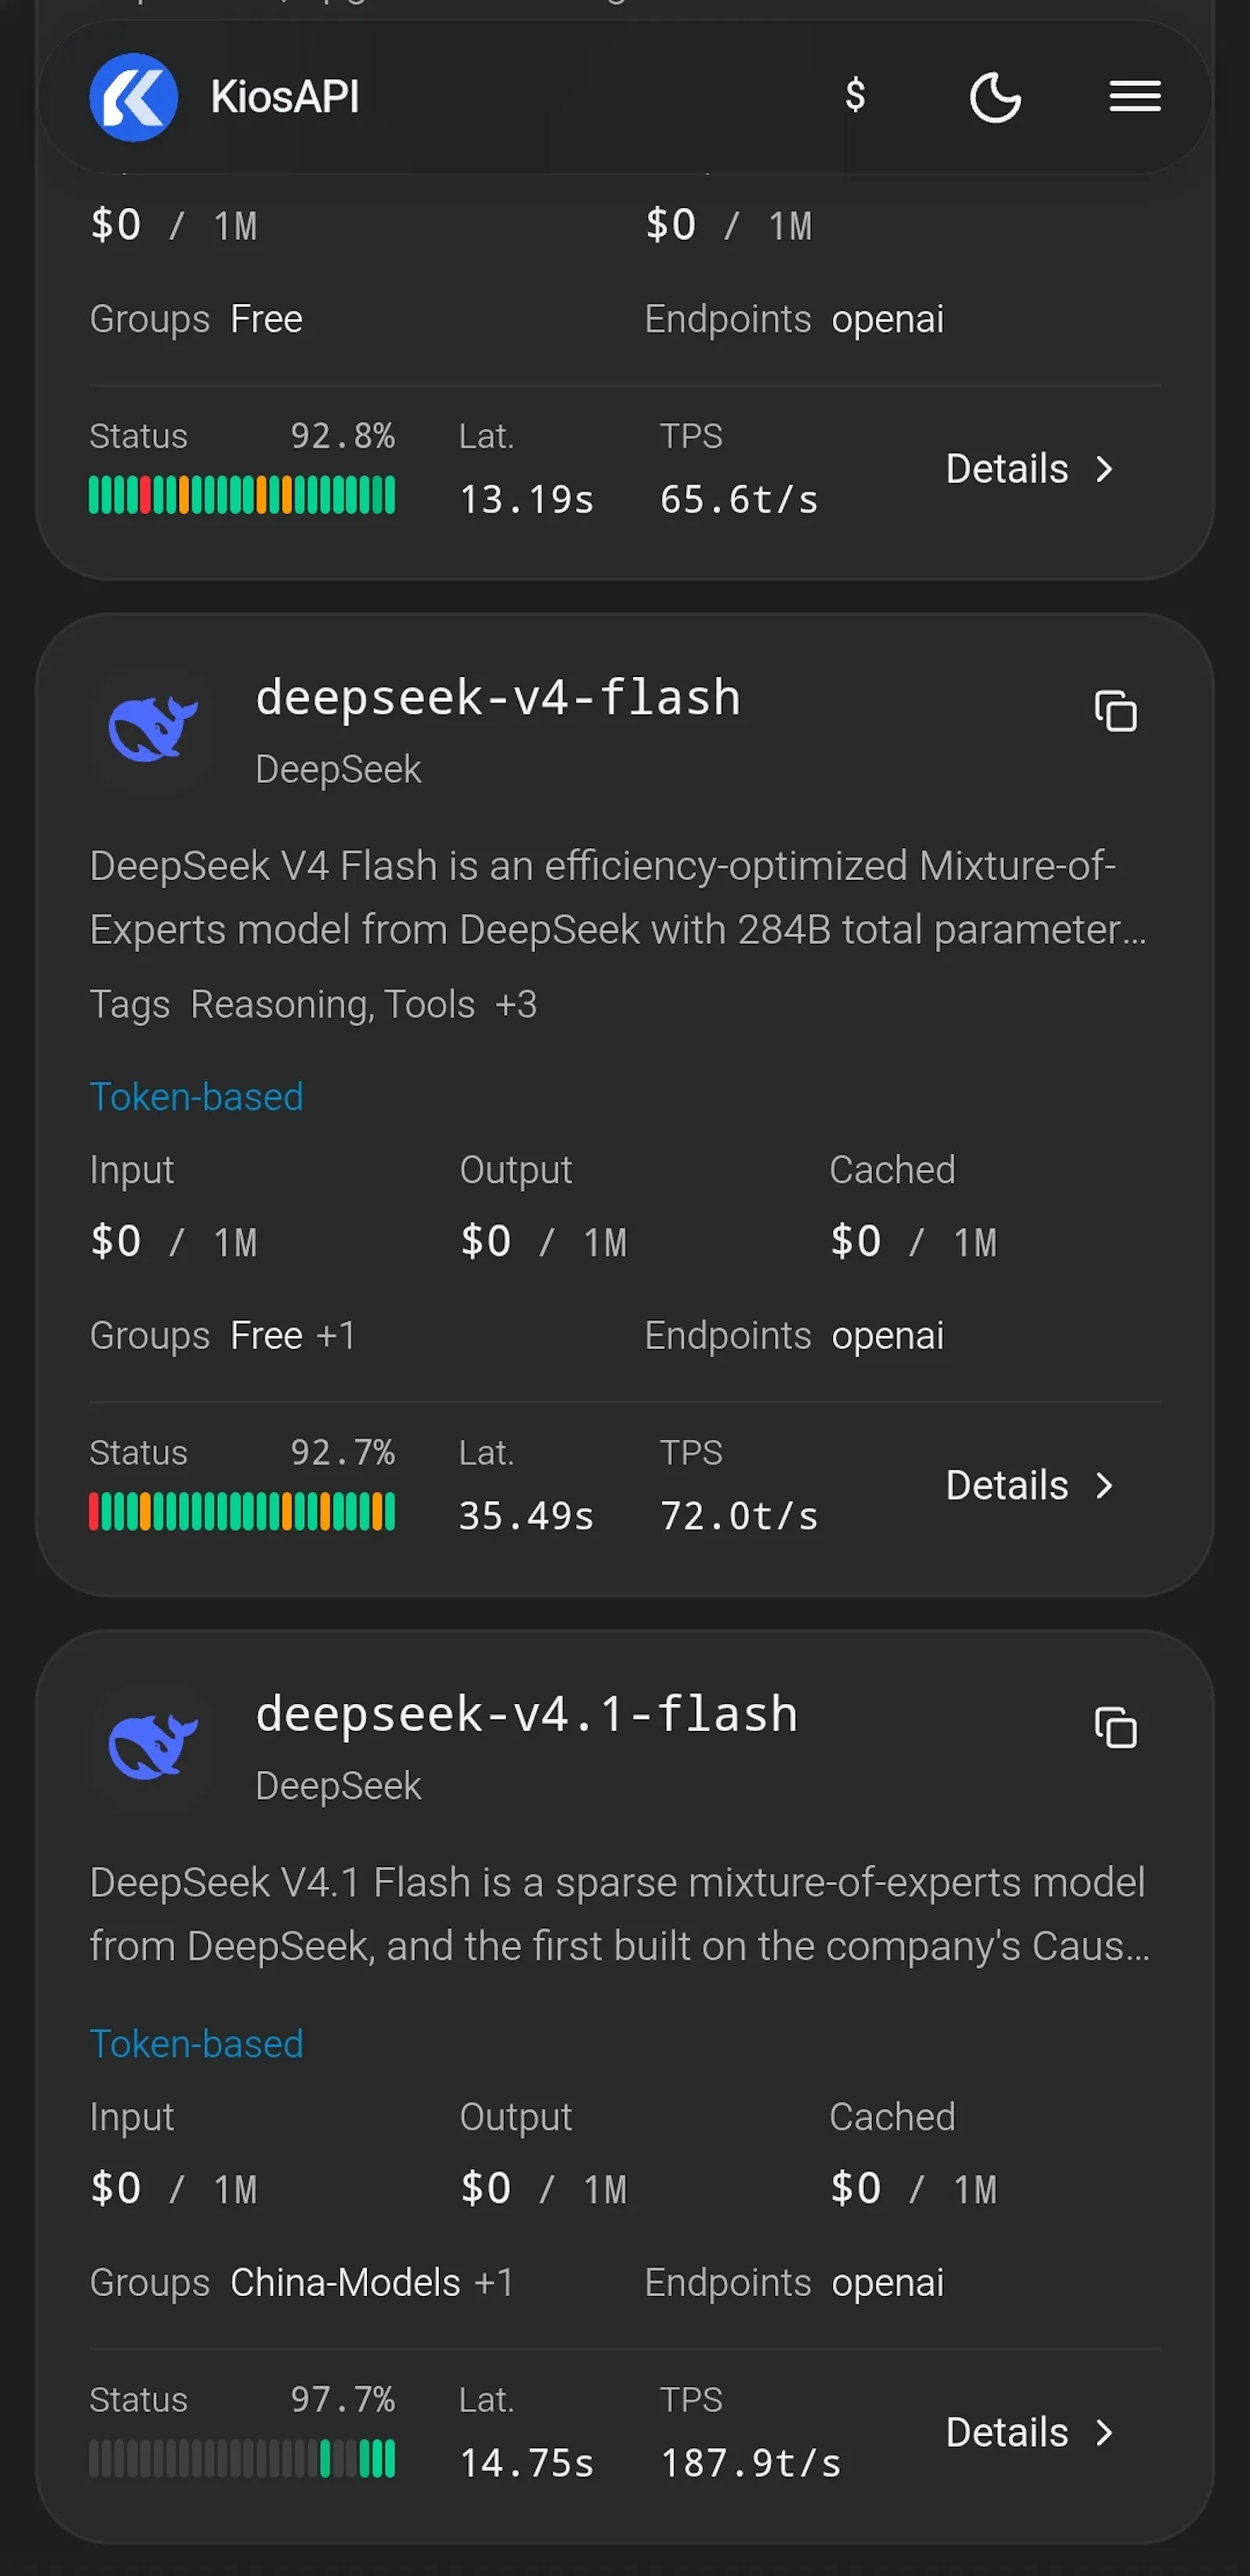Click openai endpoint on deepseek-v4-flash card
Screen dimensions: 1250x2576
click(x=888, y=1336)
